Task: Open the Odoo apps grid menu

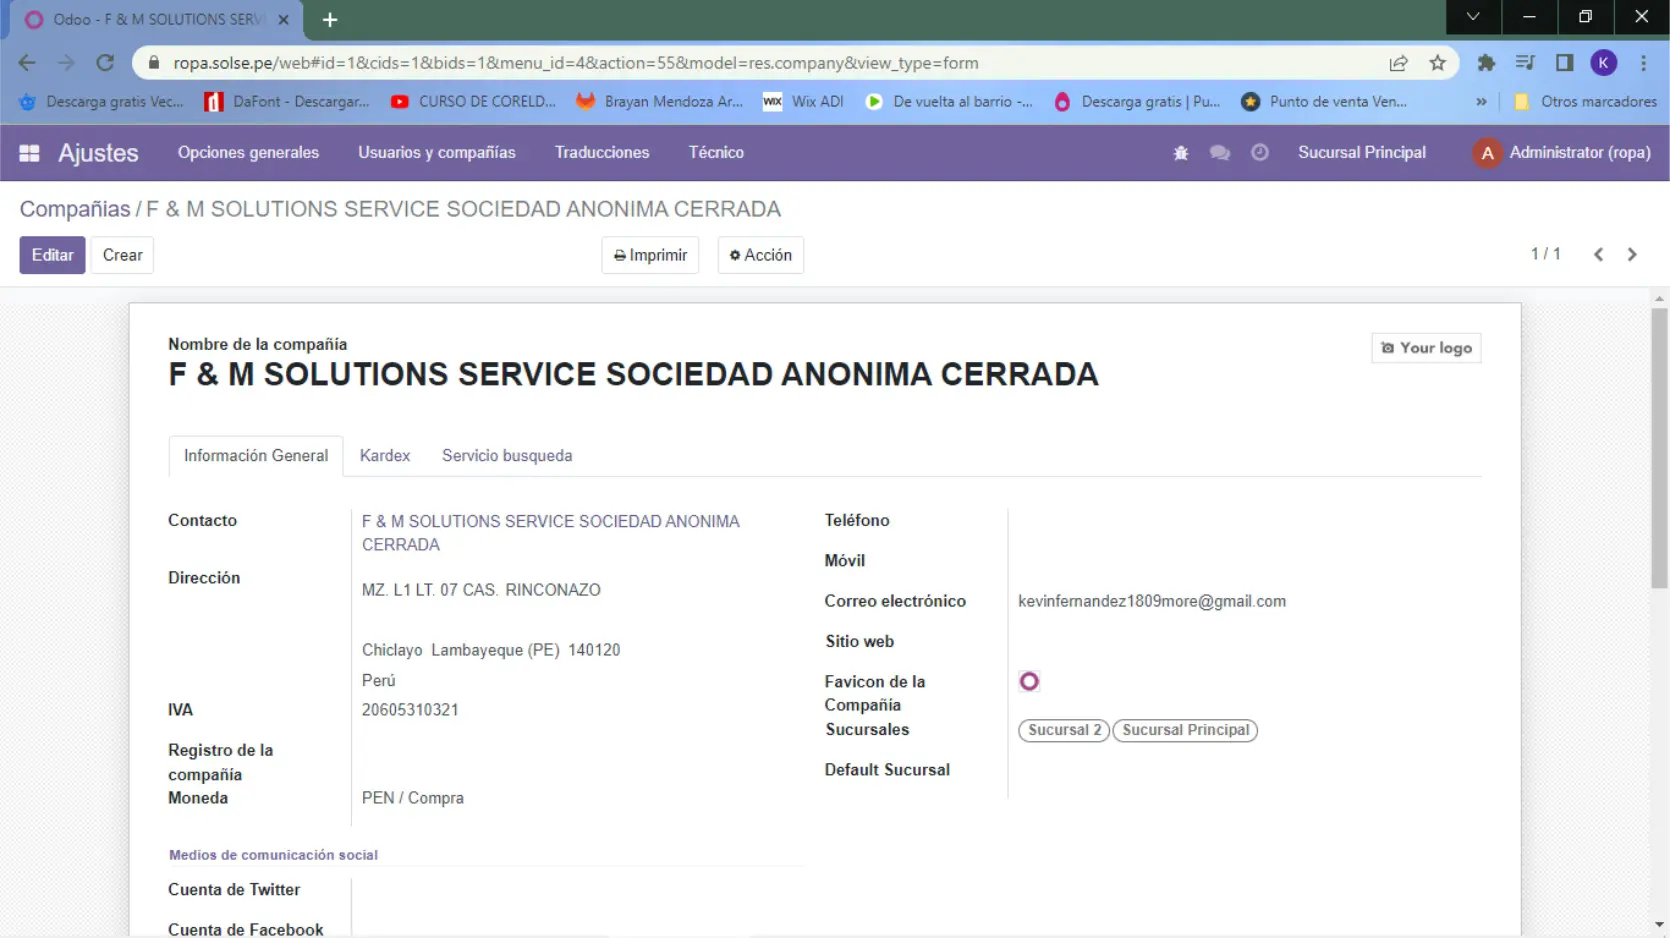Action: pyautogui.click(x=29, y=153)
